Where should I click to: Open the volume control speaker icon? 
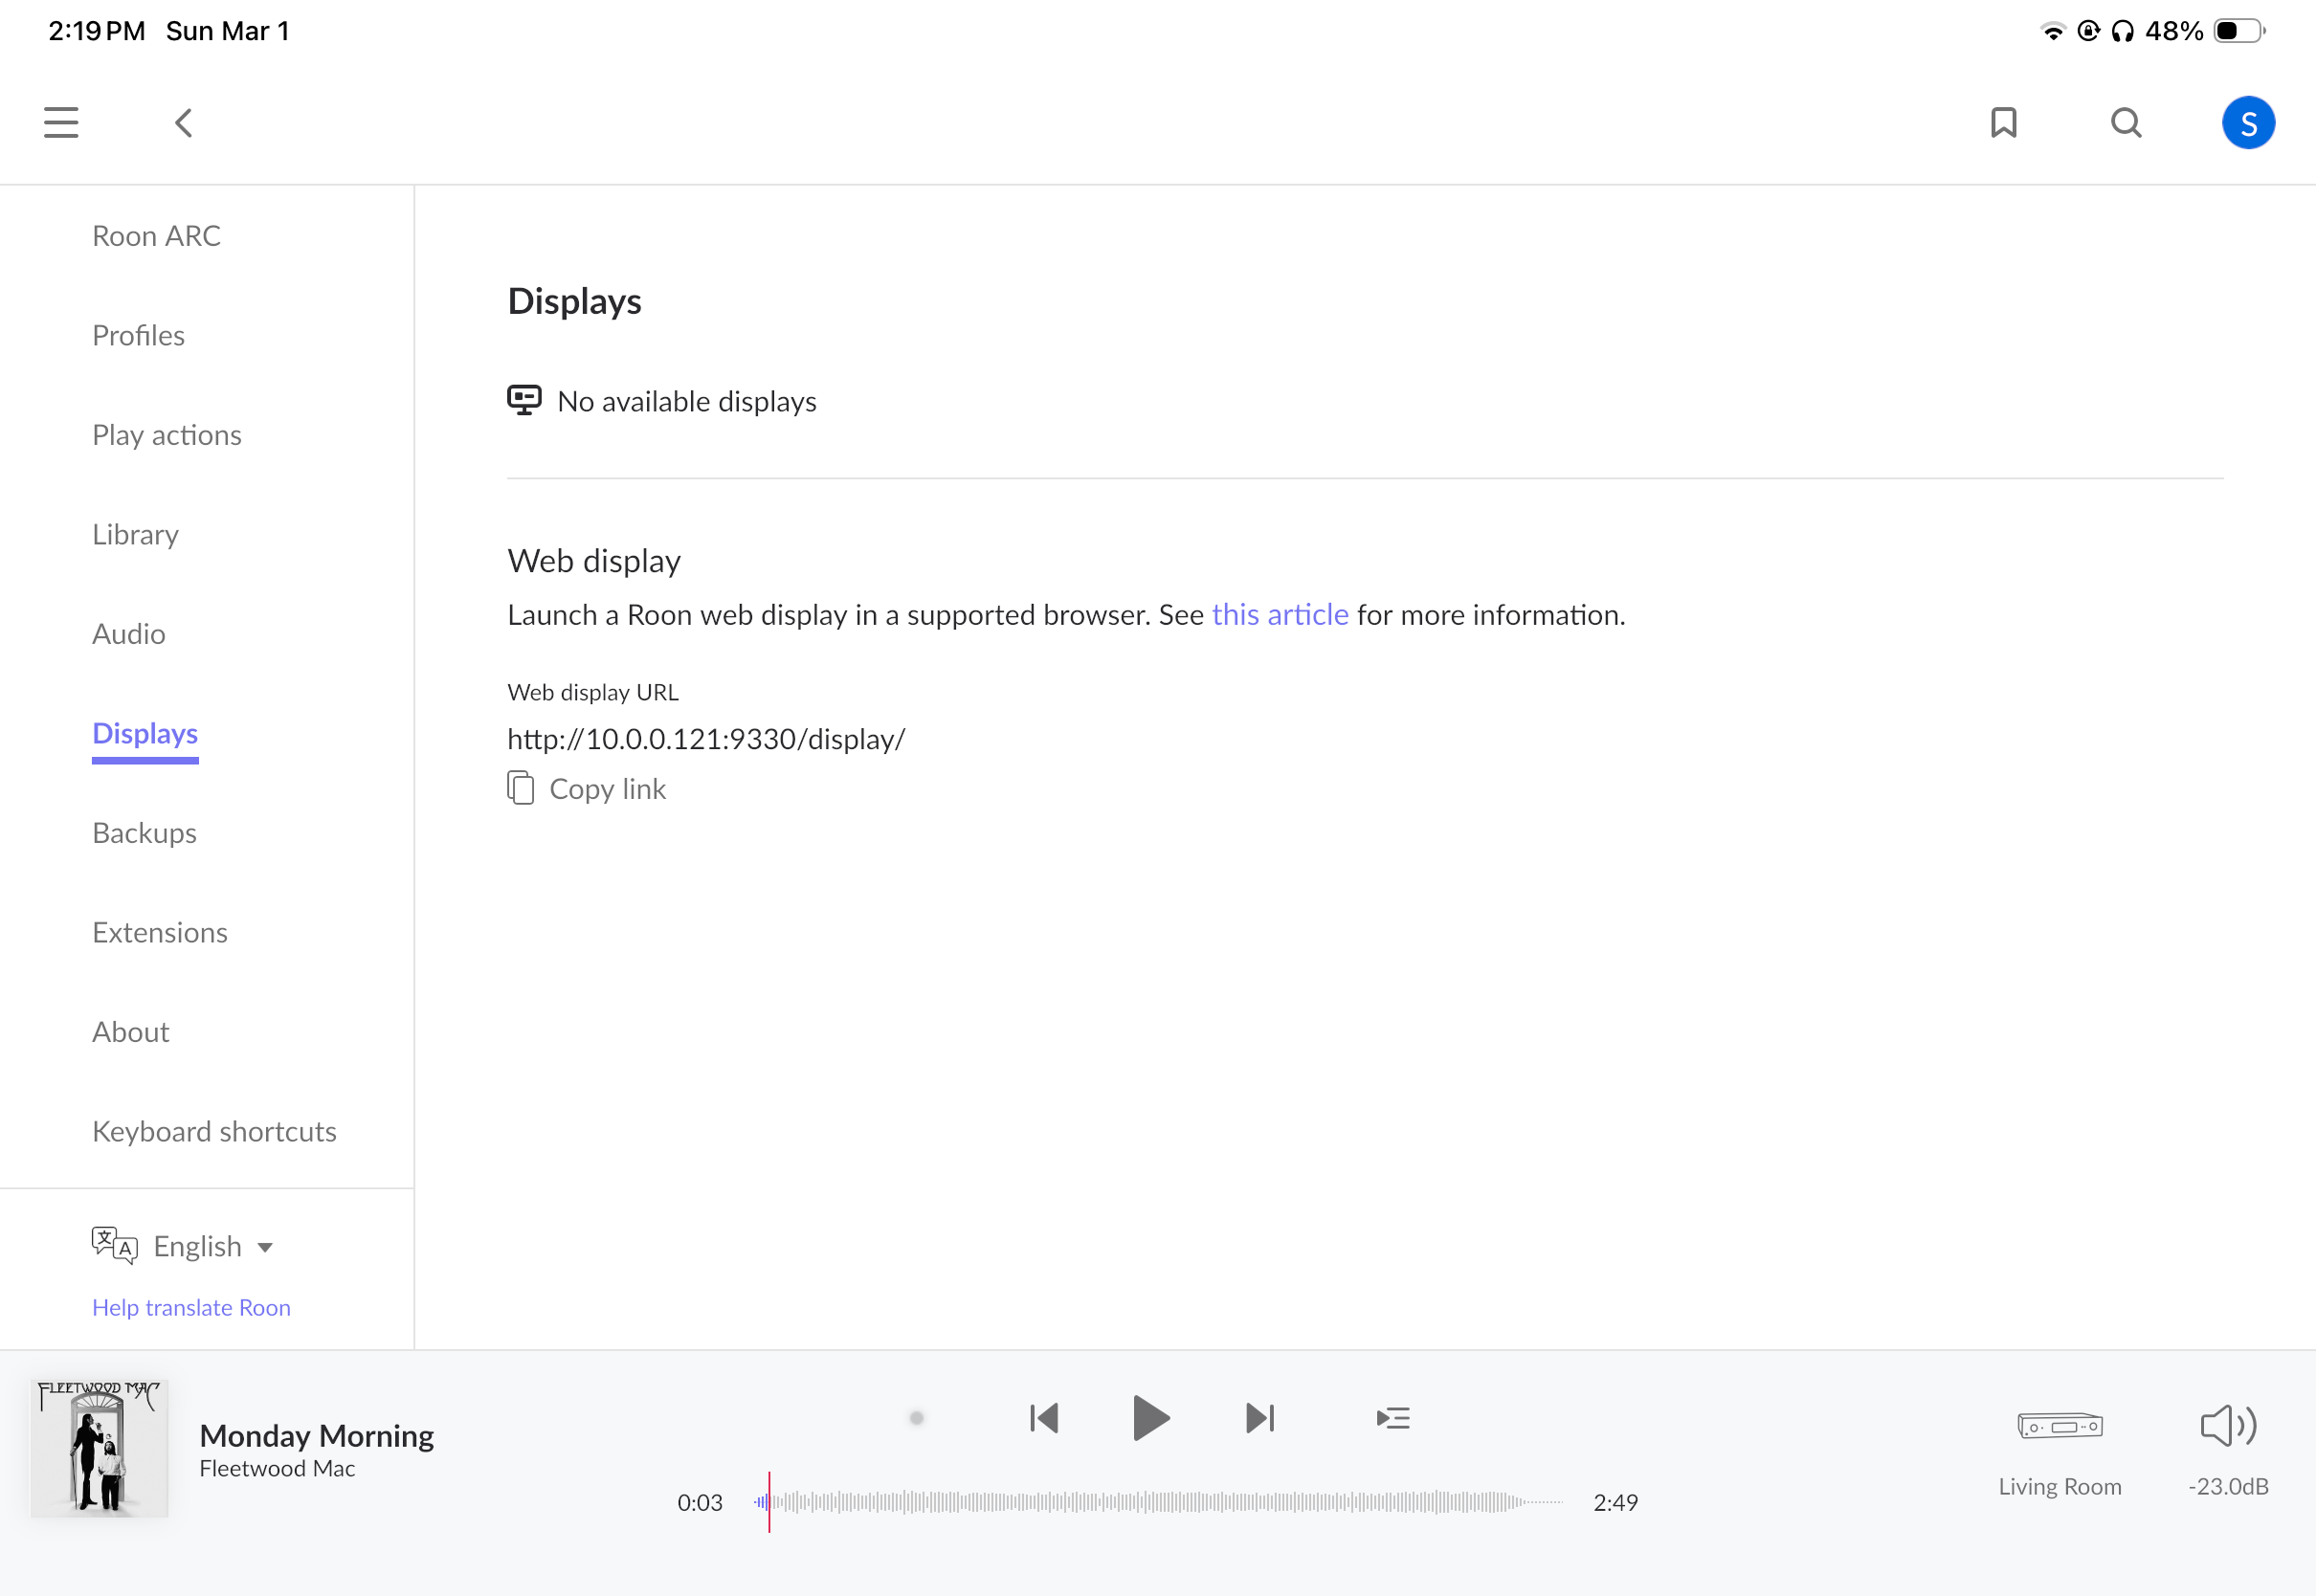pyautogui.click(x=2228, y=1426)
